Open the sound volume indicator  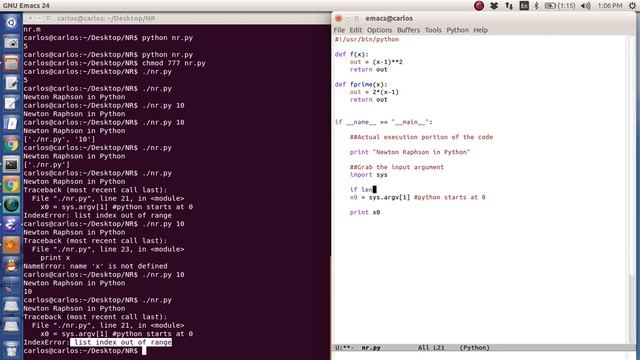tap(586, 6)
